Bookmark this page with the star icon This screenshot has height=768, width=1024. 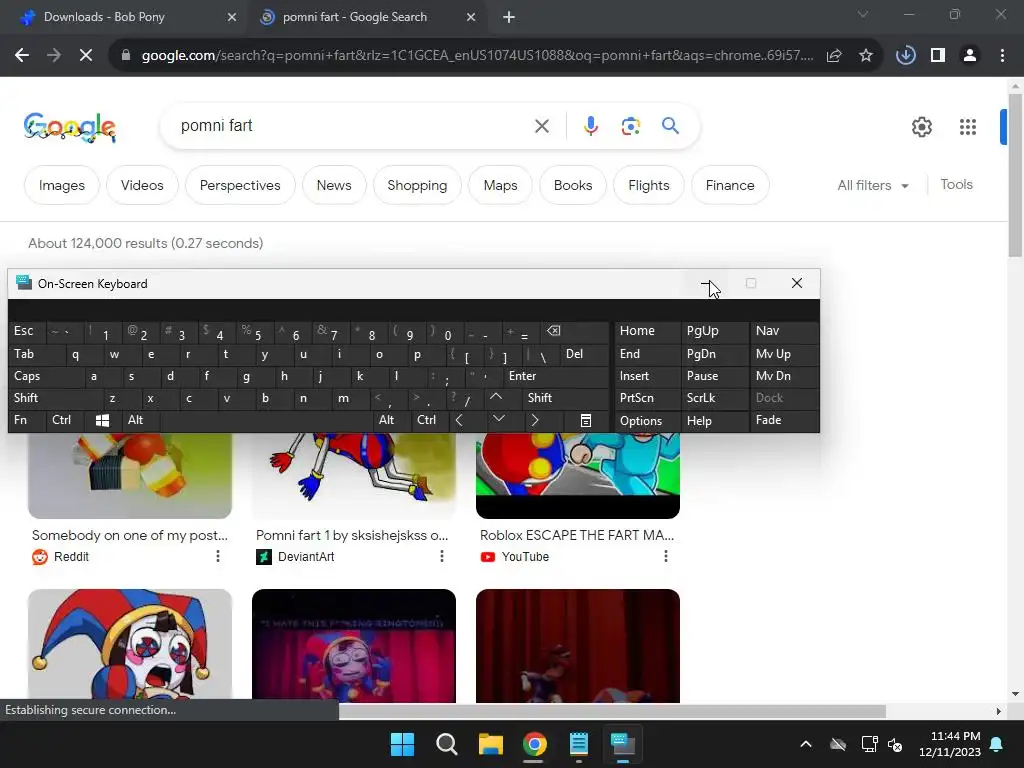coord(866,56)
